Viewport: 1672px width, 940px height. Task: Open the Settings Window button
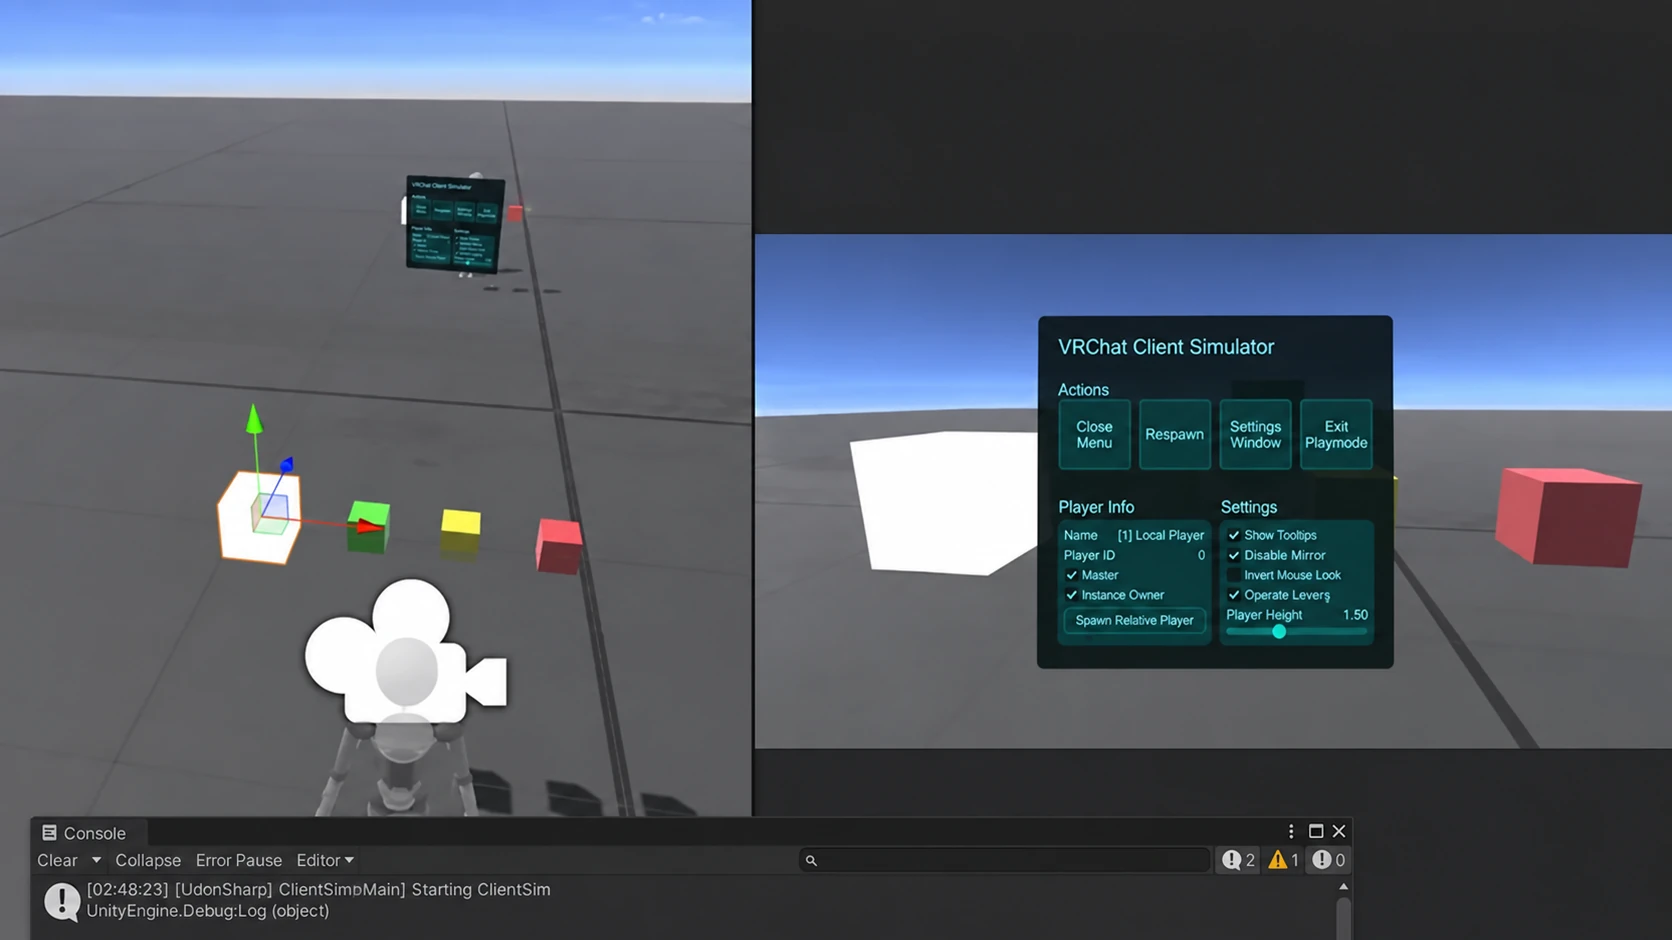1255,435
